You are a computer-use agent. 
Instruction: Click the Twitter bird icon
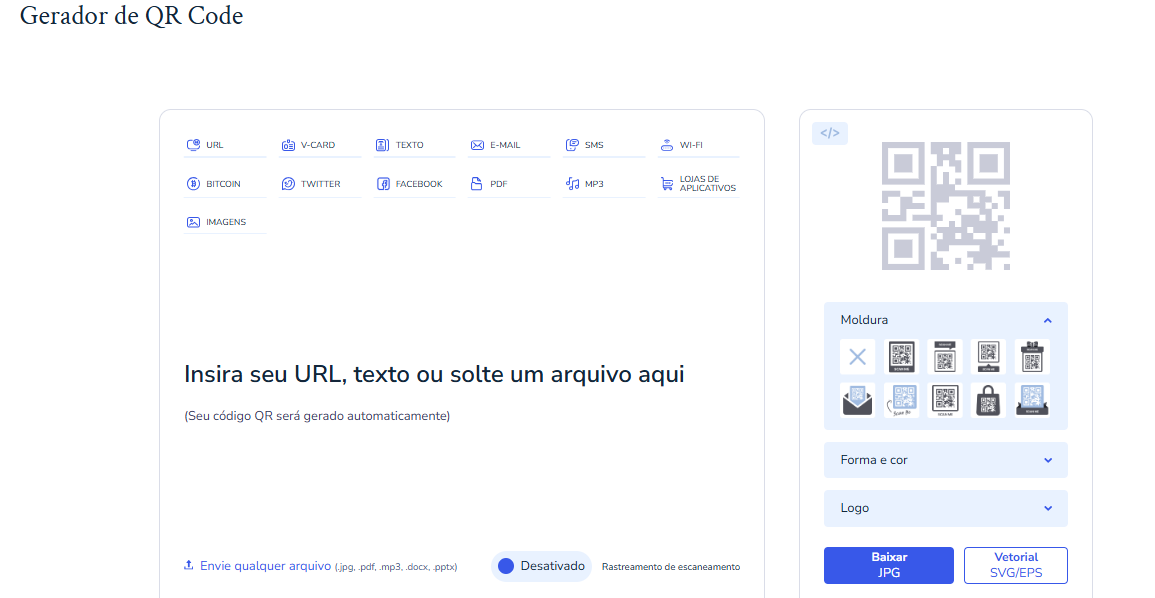[288, 183]
